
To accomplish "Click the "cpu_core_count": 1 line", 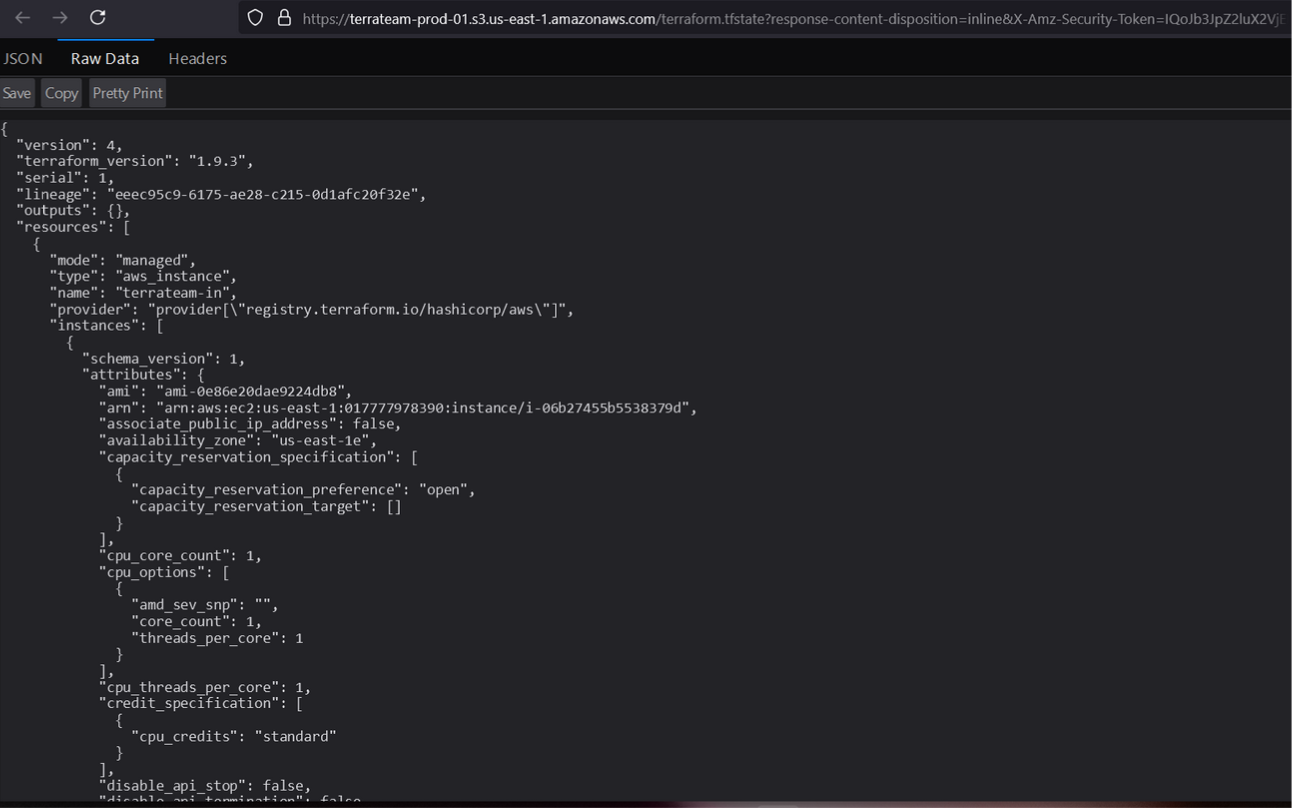I will click(180, 555).
